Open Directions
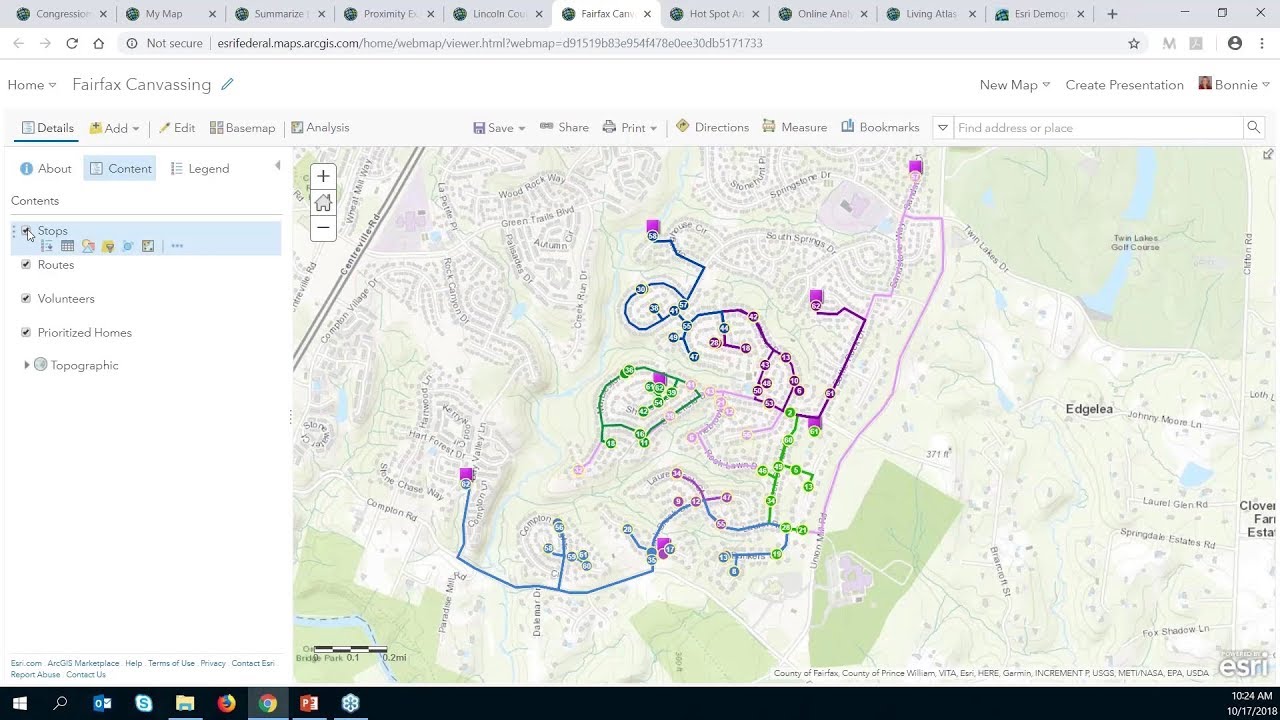1280x720 pixels. coord(712,128)
